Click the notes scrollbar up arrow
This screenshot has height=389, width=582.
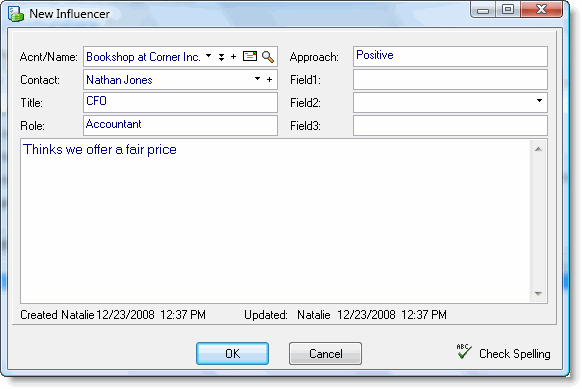pyautogui.click(x=538, y=149)
